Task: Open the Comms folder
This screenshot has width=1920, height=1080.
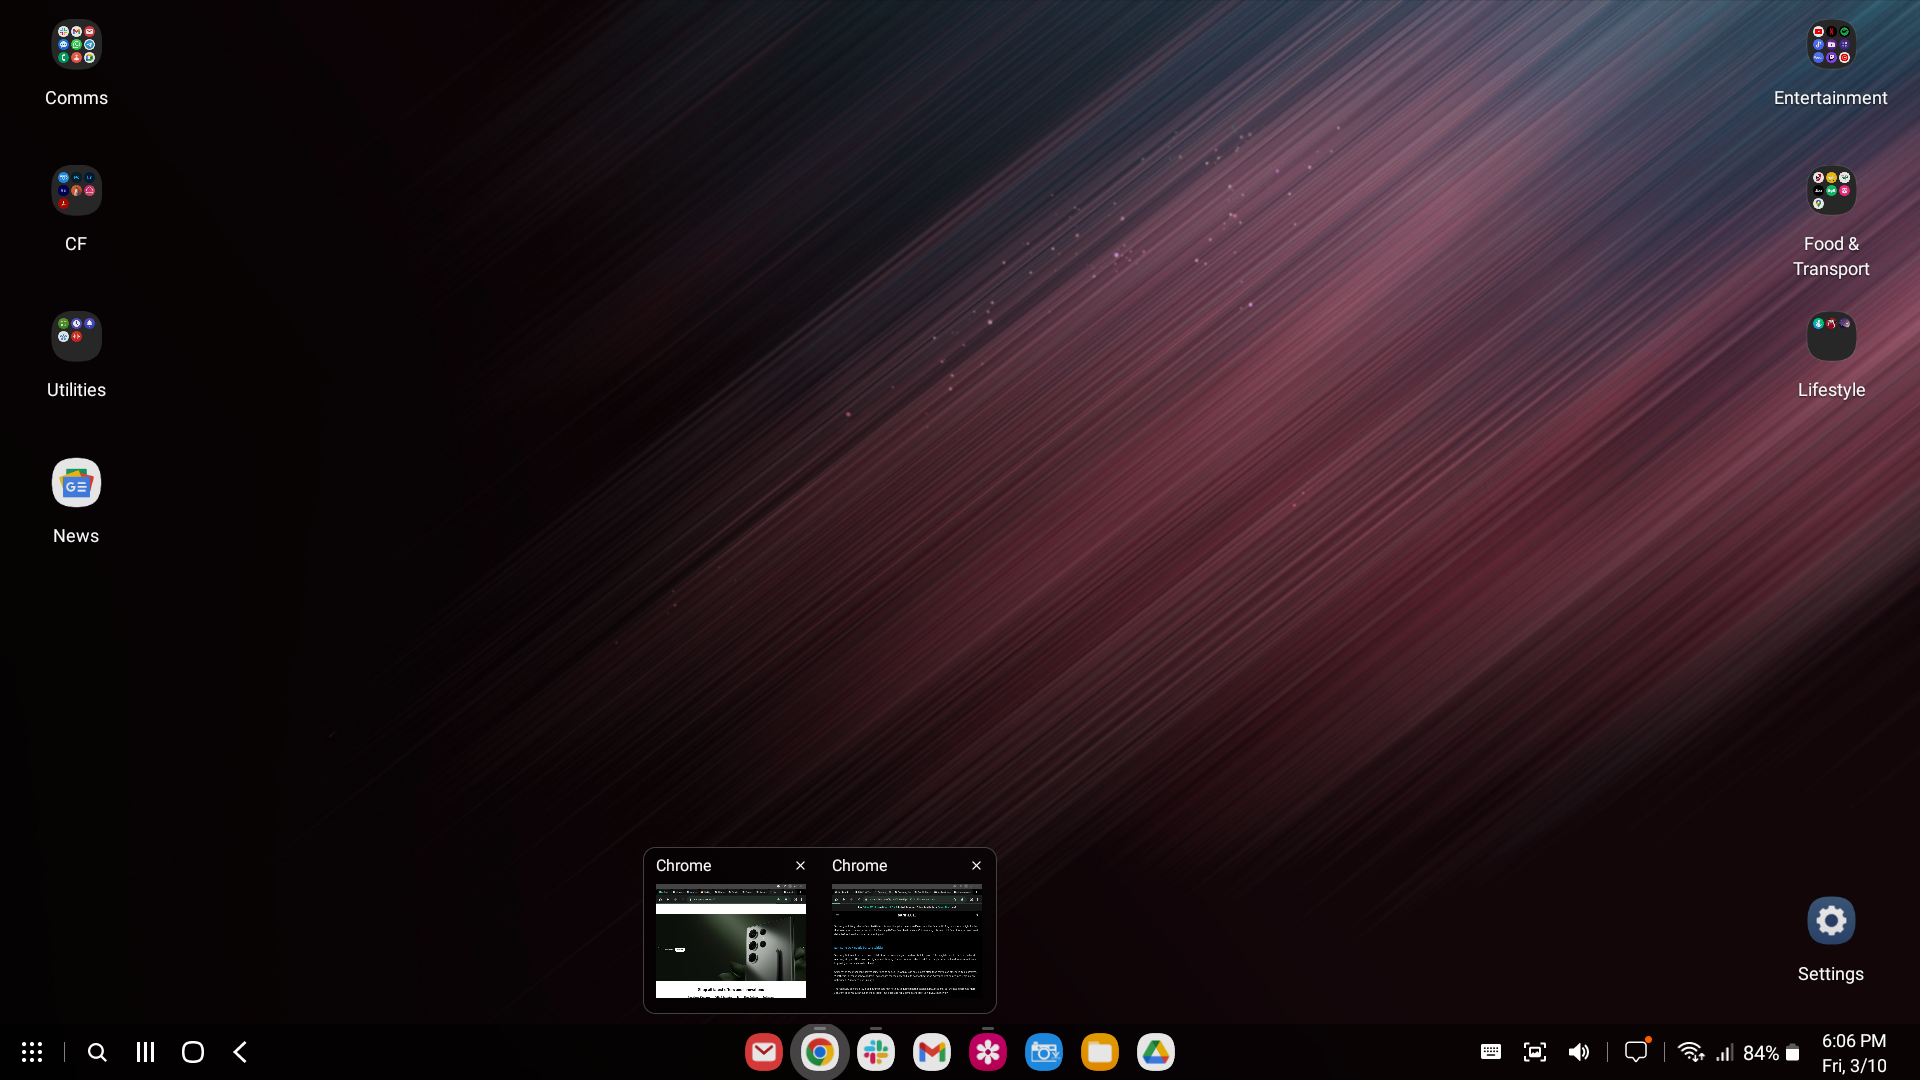Action: 76,45
